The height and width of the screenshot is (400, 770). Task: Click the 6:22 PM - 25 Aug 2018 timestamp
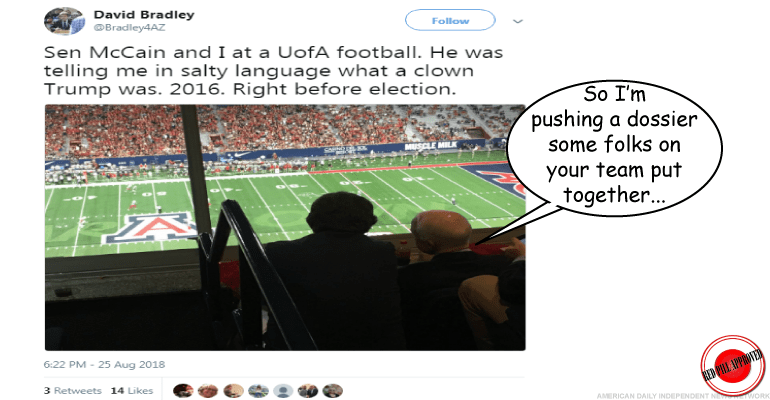104,365
